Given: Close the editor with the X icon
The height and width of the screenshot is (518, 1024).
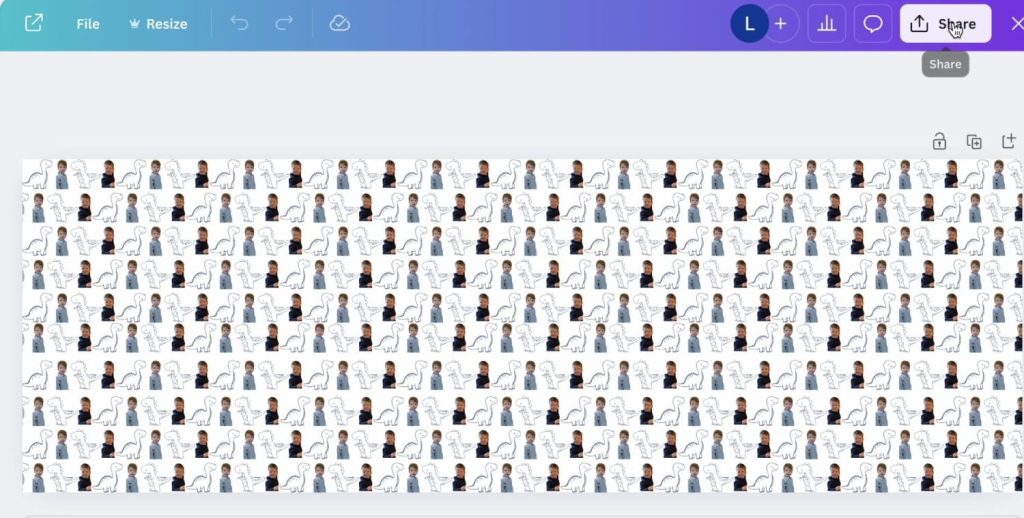Looking at the screenshot, I should (x=1016, y=24).
